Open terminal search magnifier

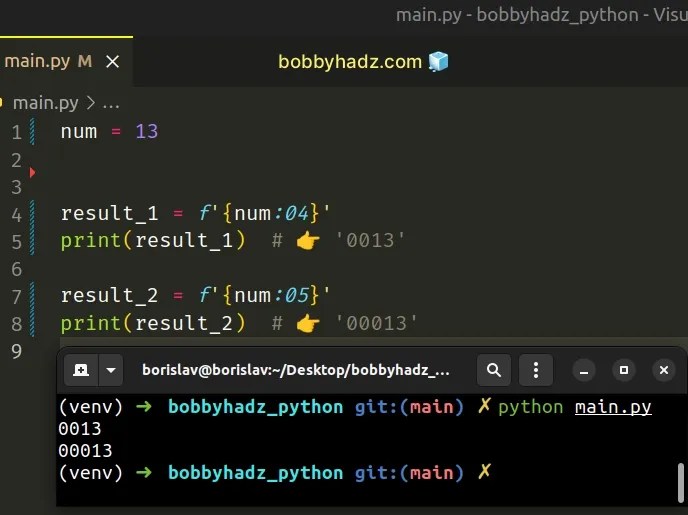click(494, 370)
